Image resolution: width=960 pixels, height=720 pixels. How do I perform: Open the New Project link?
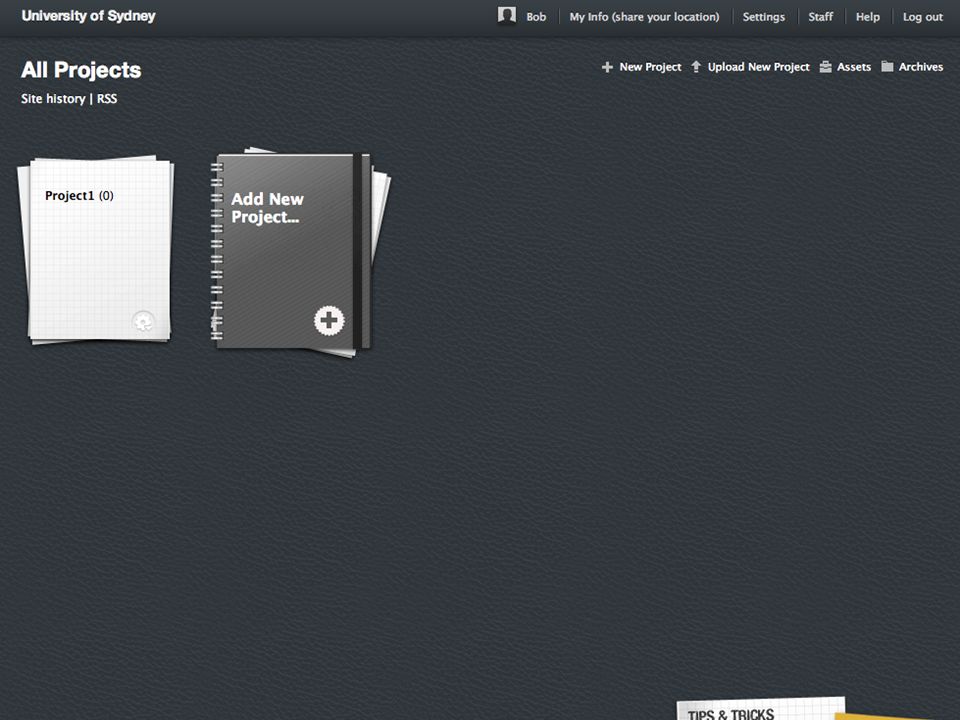click(650, 67)
